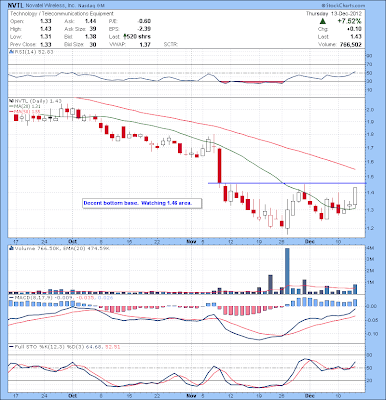This screenshot has width=386, height=400.
Task: Click the last white candlestick on the chart
Action: tap(355, 196)
